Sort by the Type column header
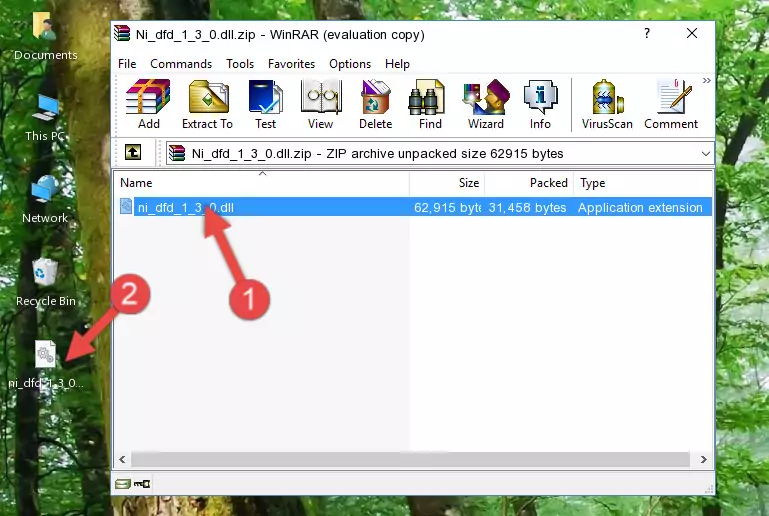This screenshot has height=516, width=769. pos(642,183)
